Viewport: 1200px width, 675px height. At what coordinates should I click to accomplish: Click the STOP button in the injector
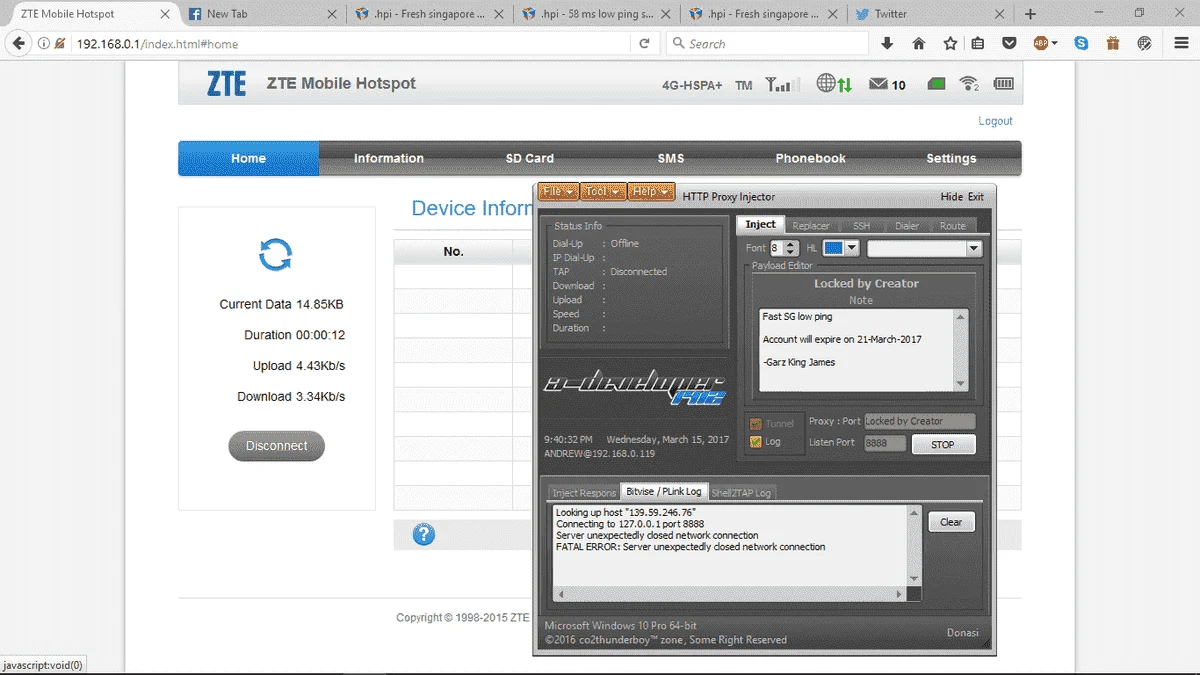point(943,444)
